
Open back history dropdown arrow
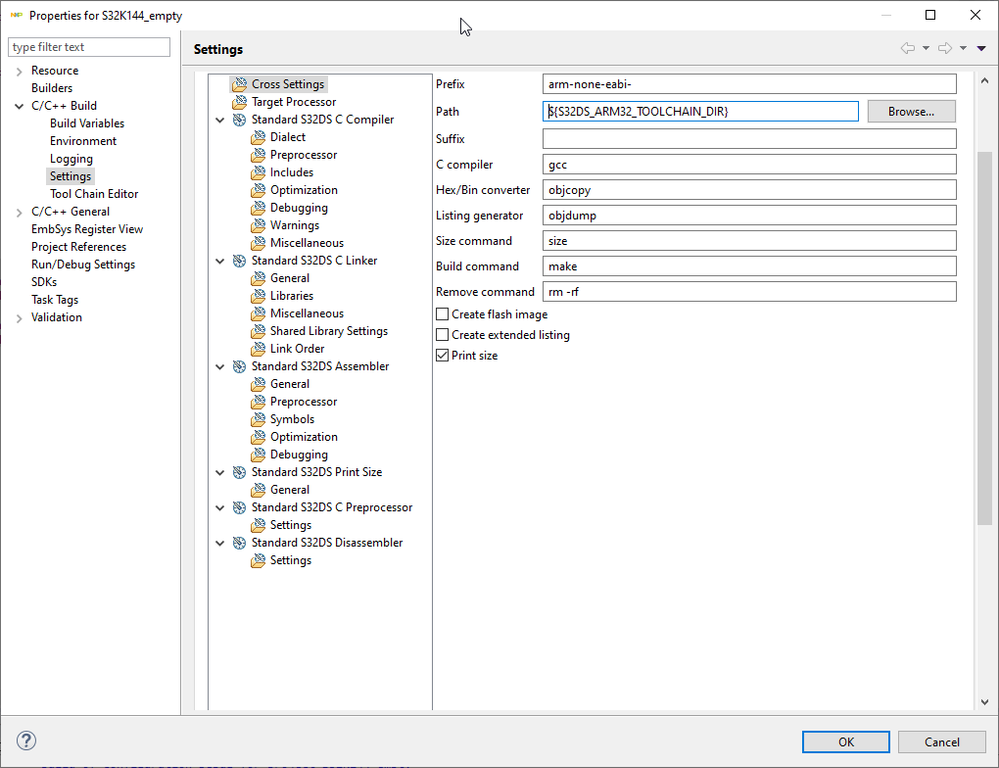[926, 48]
